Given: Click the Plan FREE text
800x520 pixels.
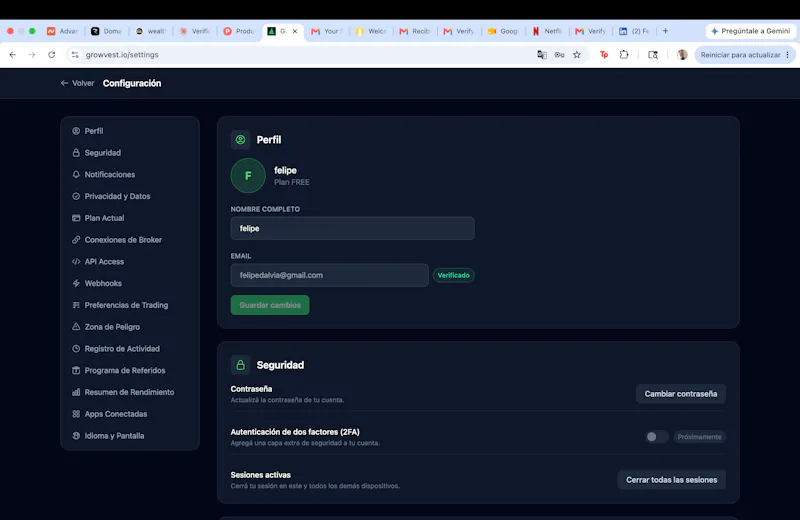Looking at the screenshot, I should pos(292,182).
